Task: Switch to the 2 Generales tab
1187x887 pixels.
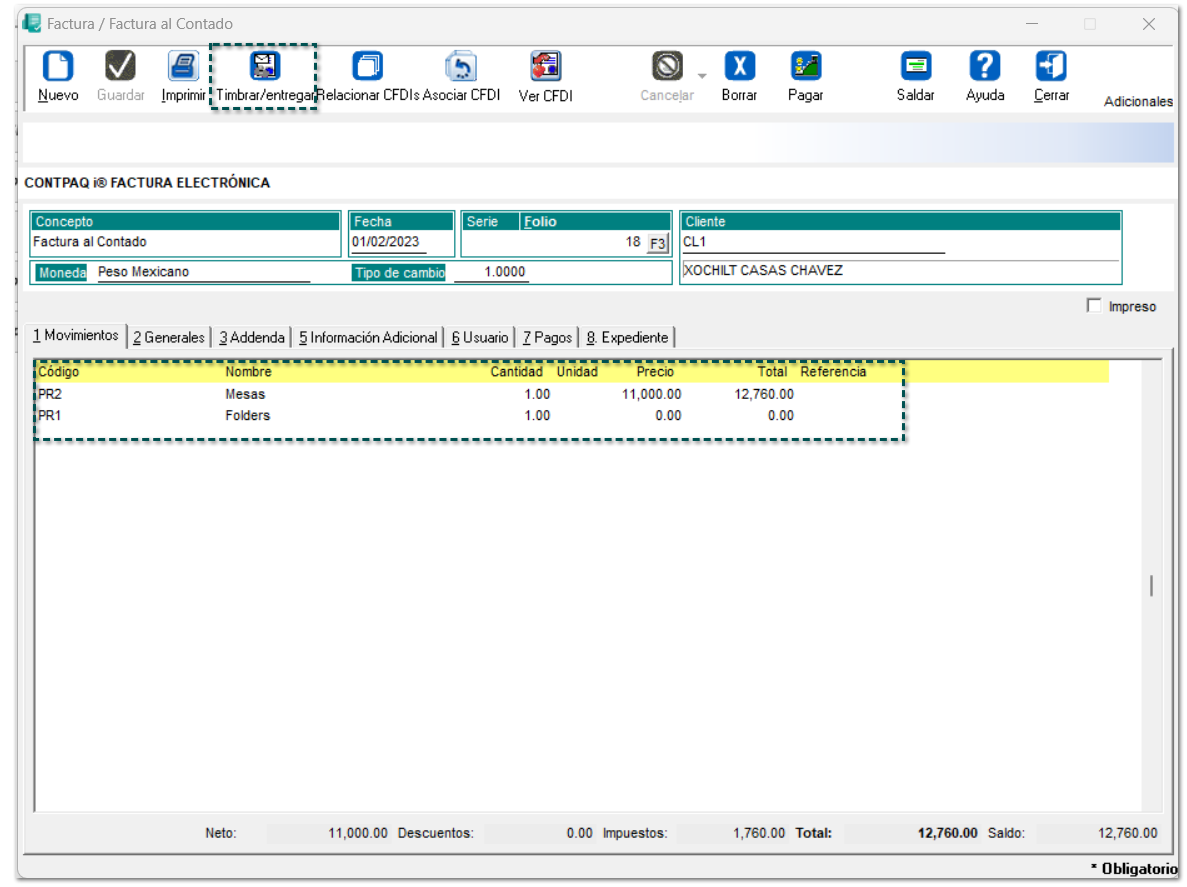Action: pos(169,338)
